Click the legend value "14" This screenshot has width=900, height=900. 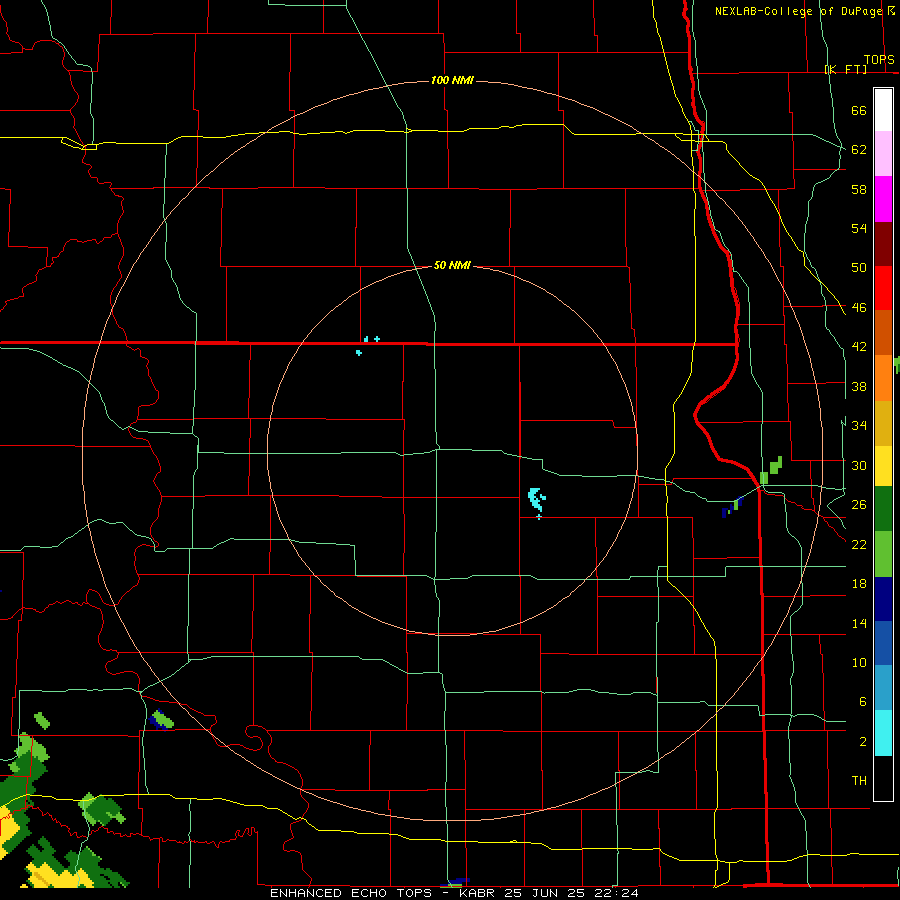coord(859,623)
